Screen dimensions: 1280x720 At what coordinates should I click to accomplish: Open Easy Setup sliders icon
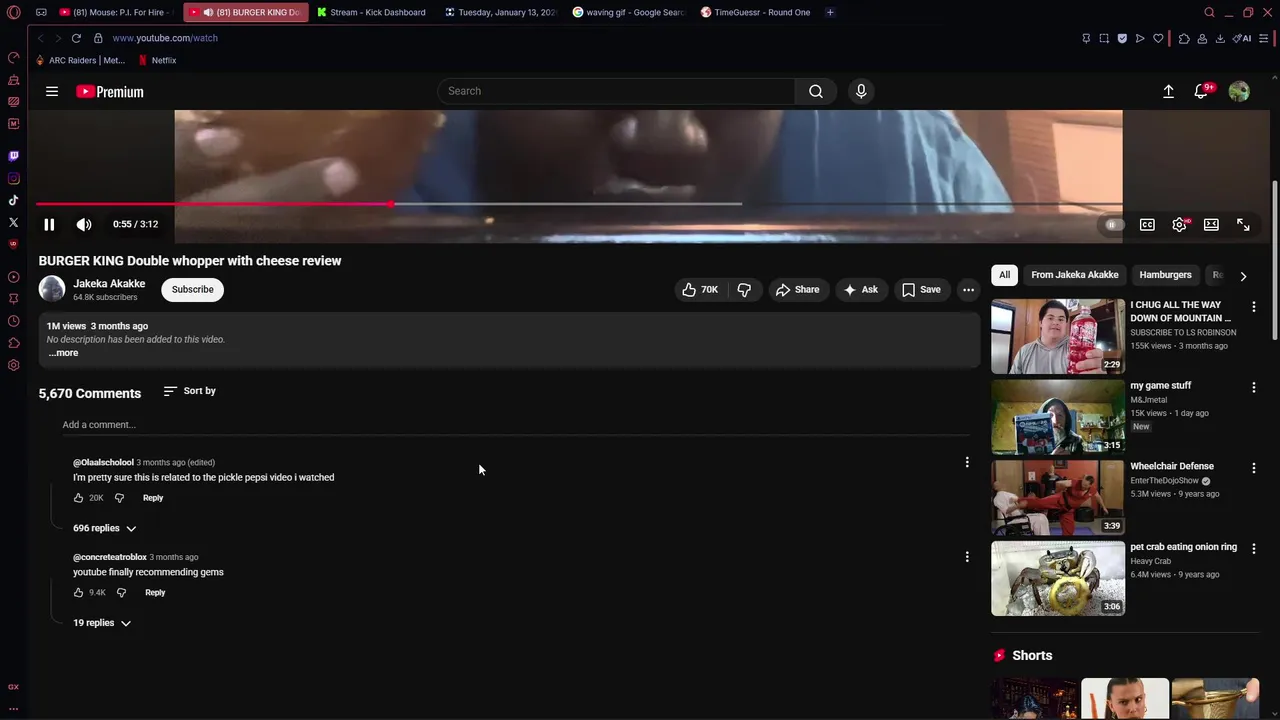1264,38
